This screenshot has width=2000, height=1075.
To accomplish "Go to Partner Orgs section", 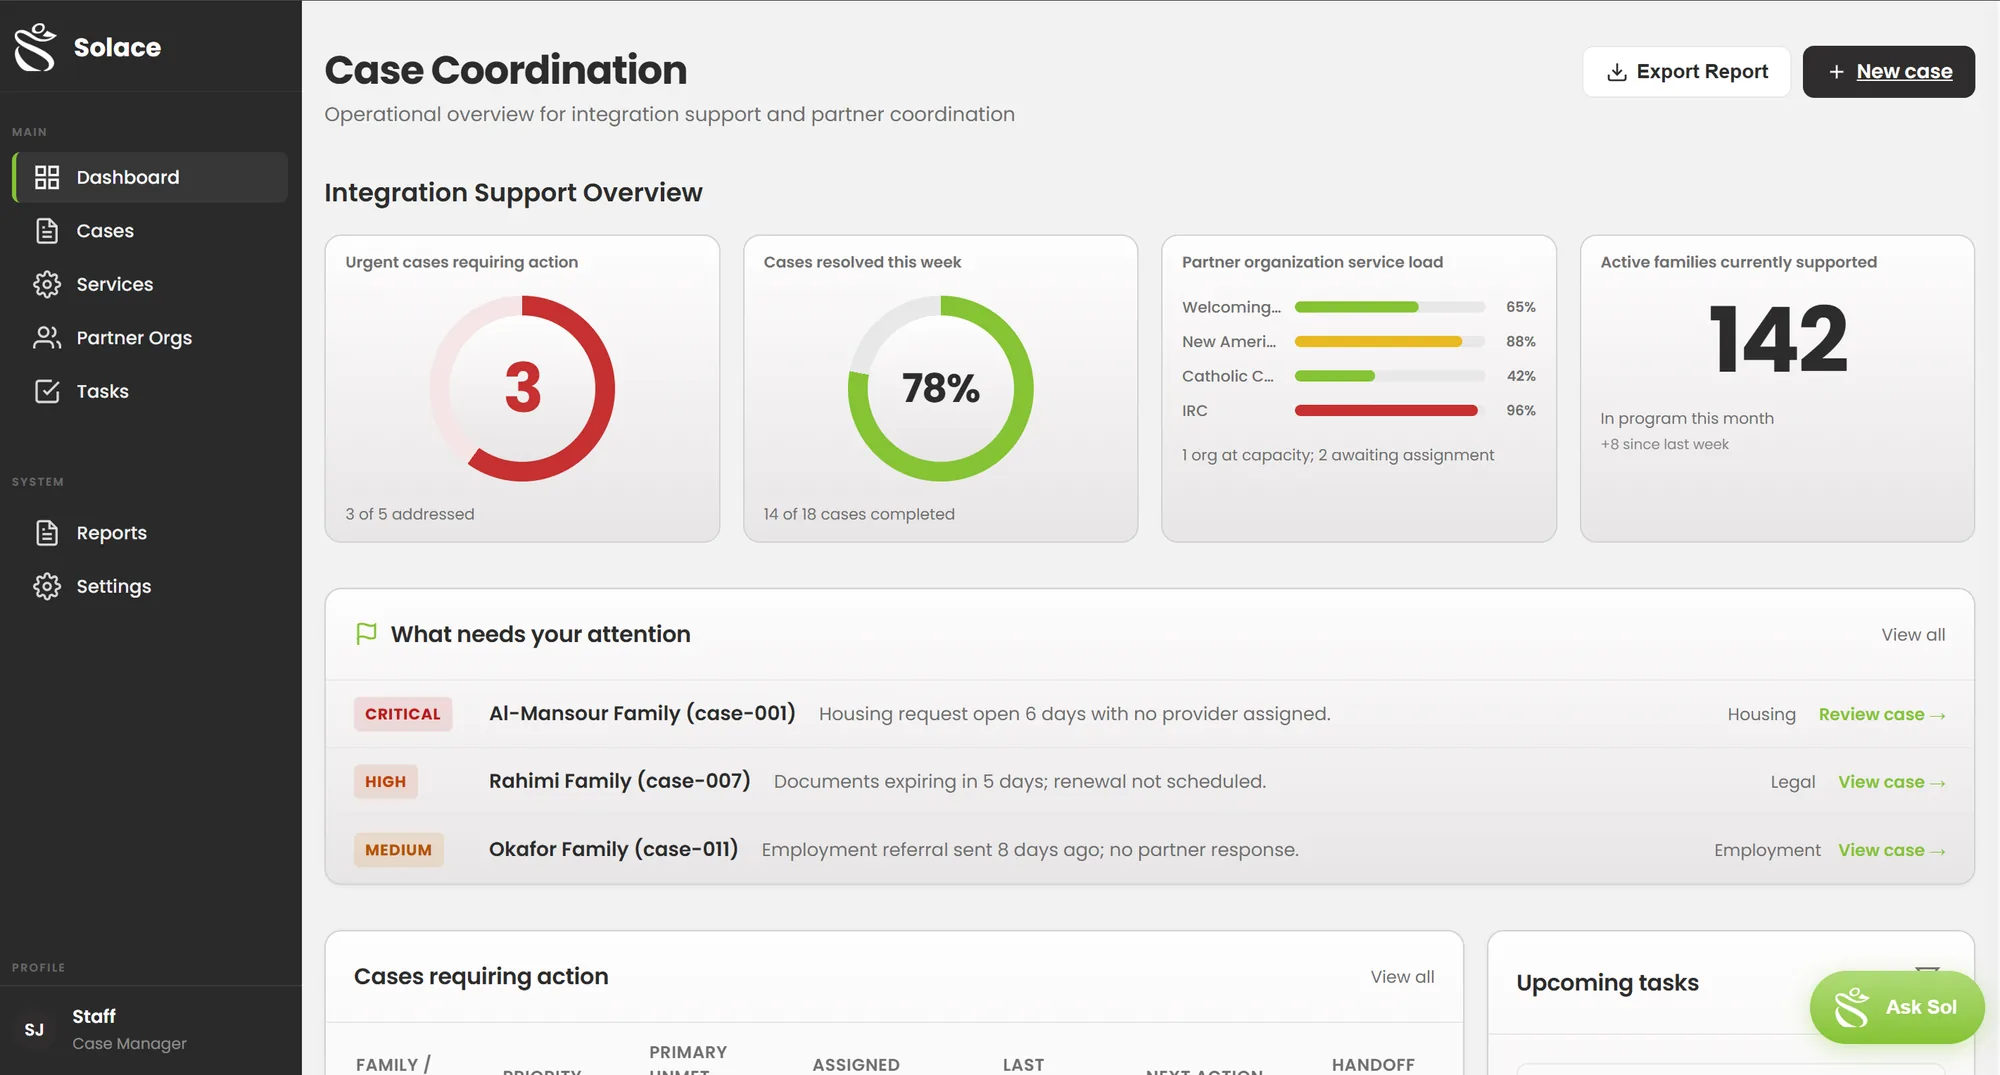I will pos(150,338).
